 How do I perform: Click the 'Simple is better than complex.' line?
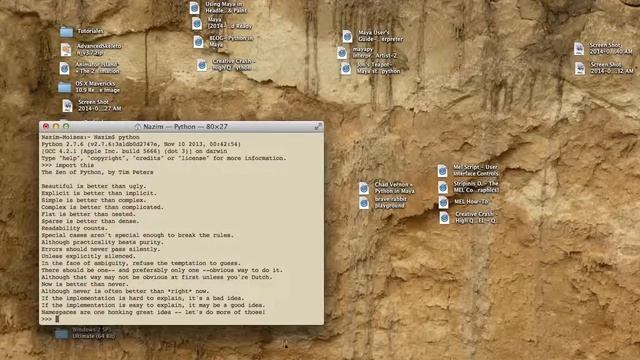[93, 200]
